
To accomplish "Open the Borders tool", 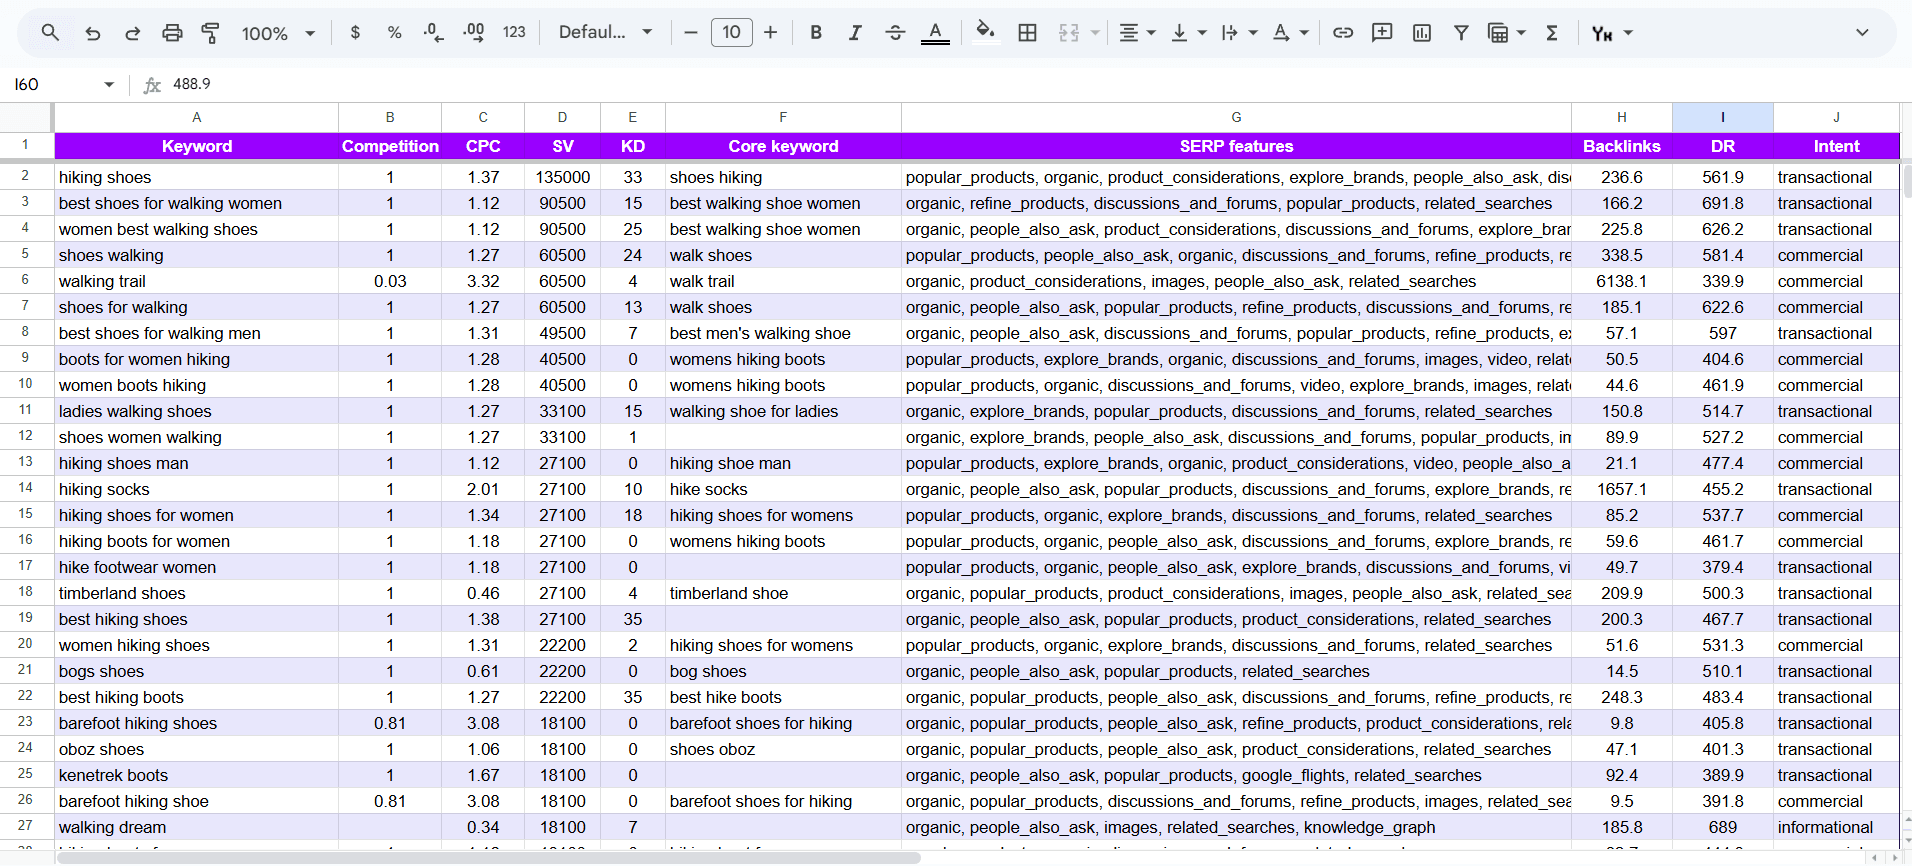I will 1027,33.
